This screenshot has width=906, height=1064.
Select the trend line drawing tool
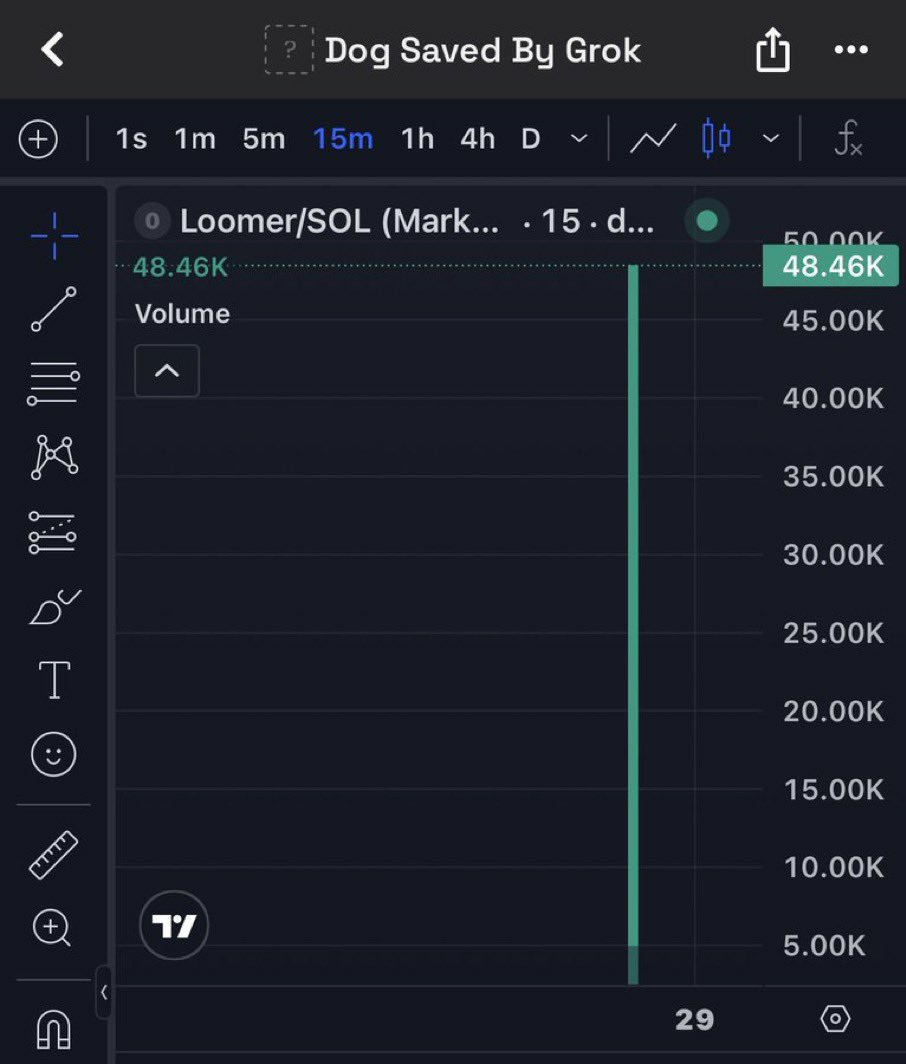[54, 309]
